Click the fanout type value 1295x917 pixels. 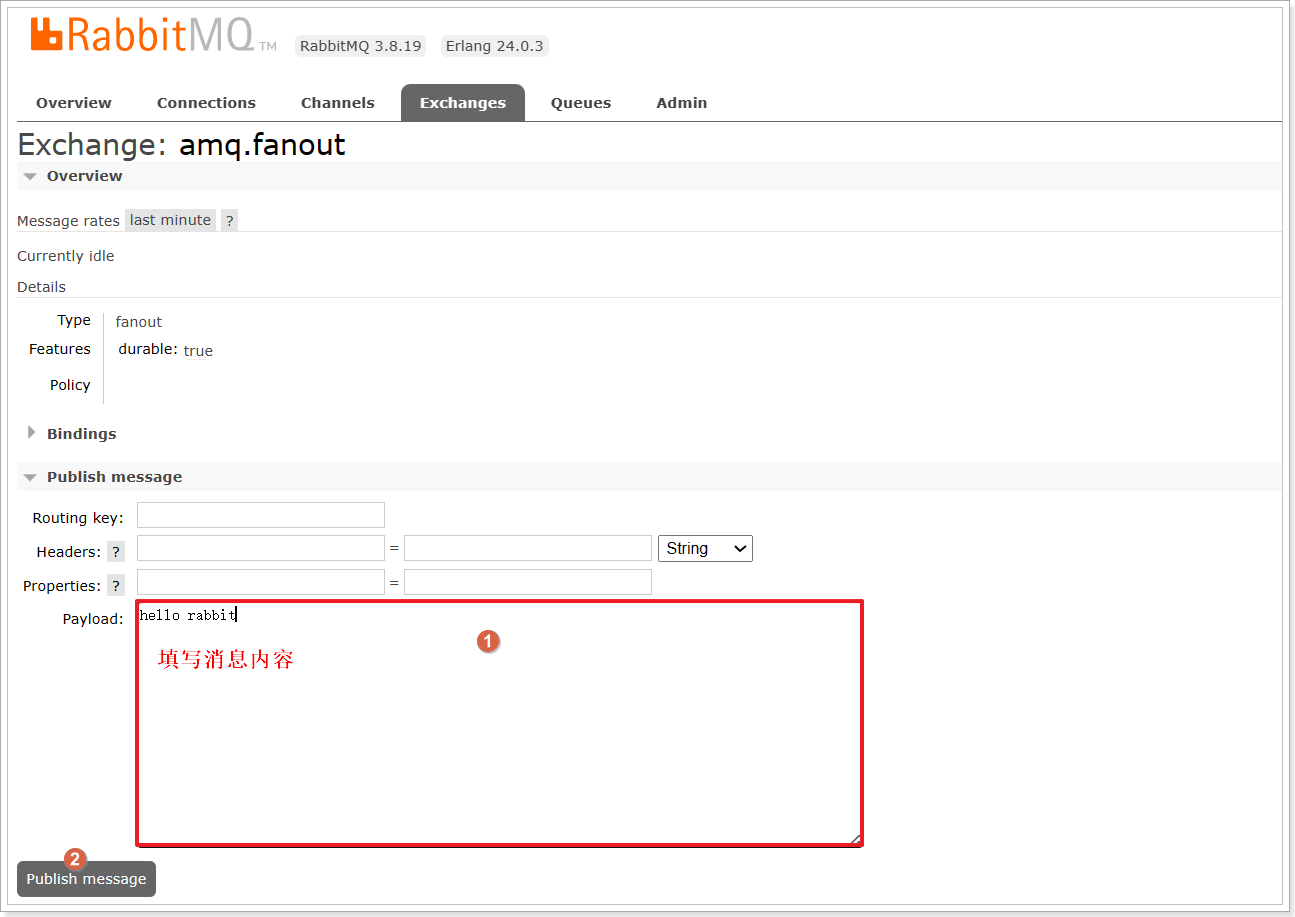(x=139, y=322)
